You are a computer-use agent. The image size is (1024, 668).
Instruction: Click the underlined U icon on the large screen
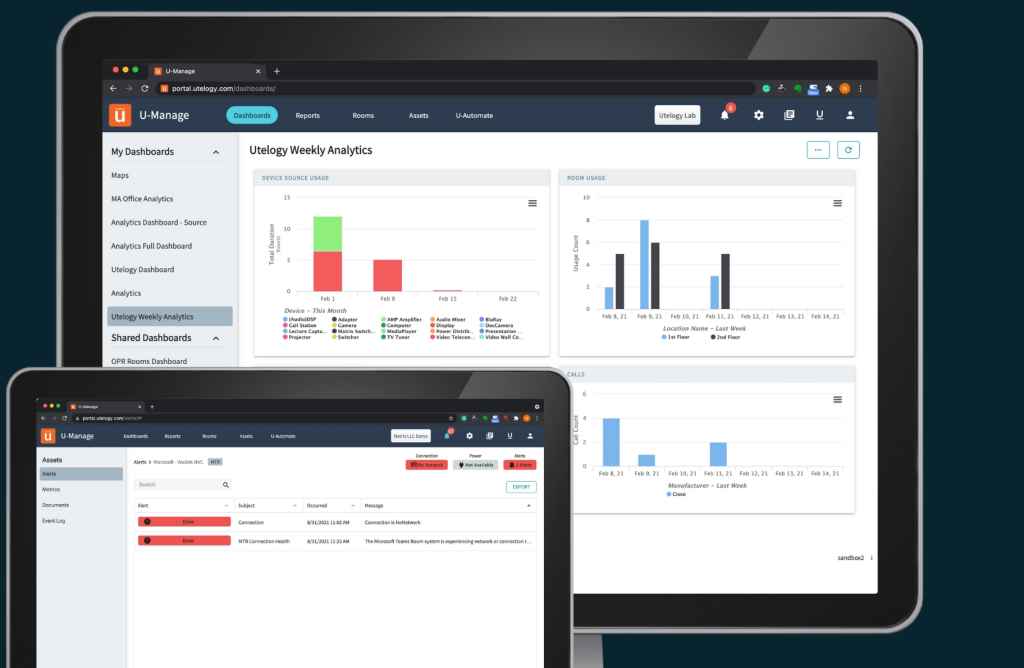tap(820, 115)
